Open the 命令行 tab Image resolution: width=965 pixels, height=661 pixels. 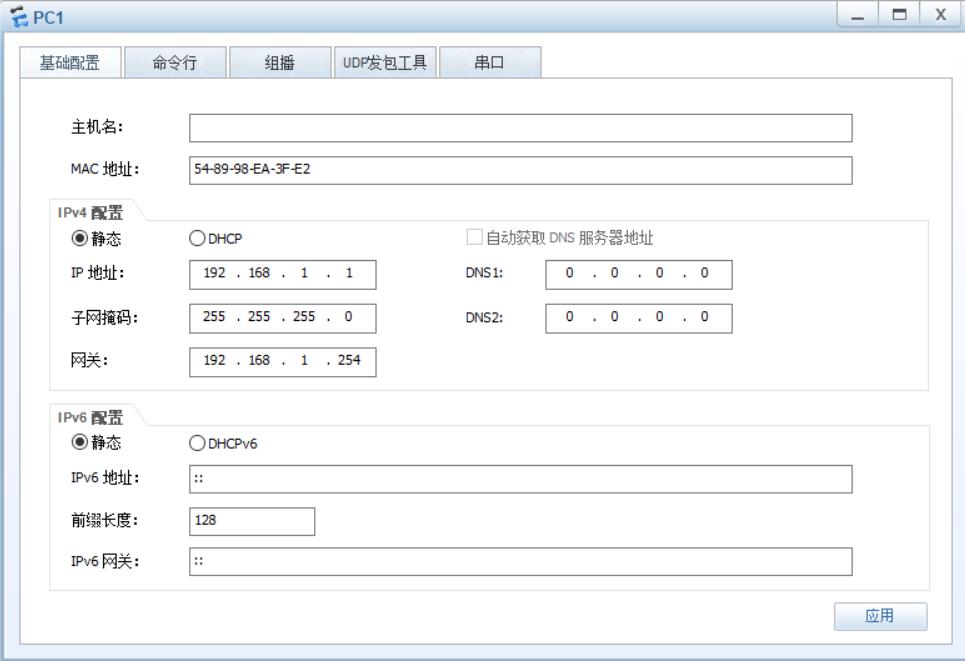(174, 63)
